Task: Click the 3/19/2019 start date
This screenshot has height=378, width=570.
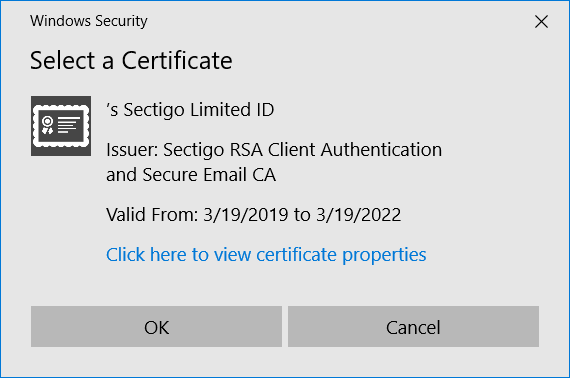Action: click(x=246, y=214)
